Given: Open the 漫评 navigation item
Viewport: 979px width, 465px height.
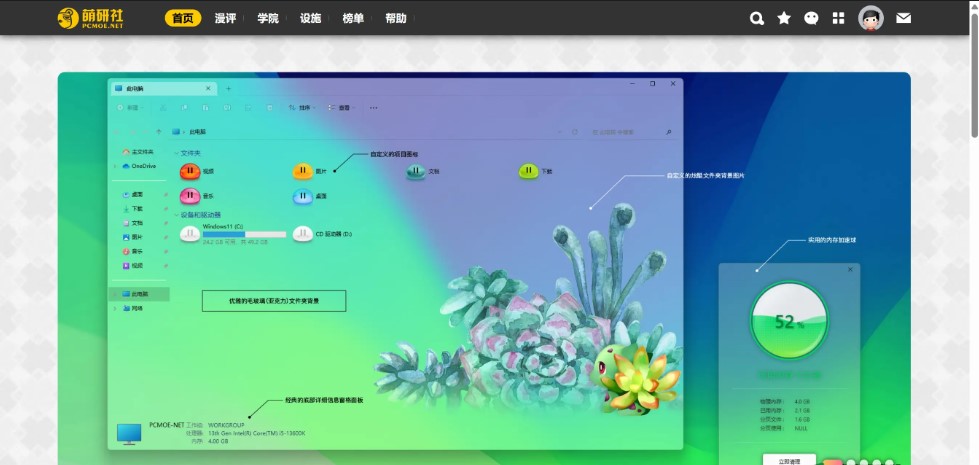Looking at the screenshot, I should pyautogui.click(x=225, y=18).
